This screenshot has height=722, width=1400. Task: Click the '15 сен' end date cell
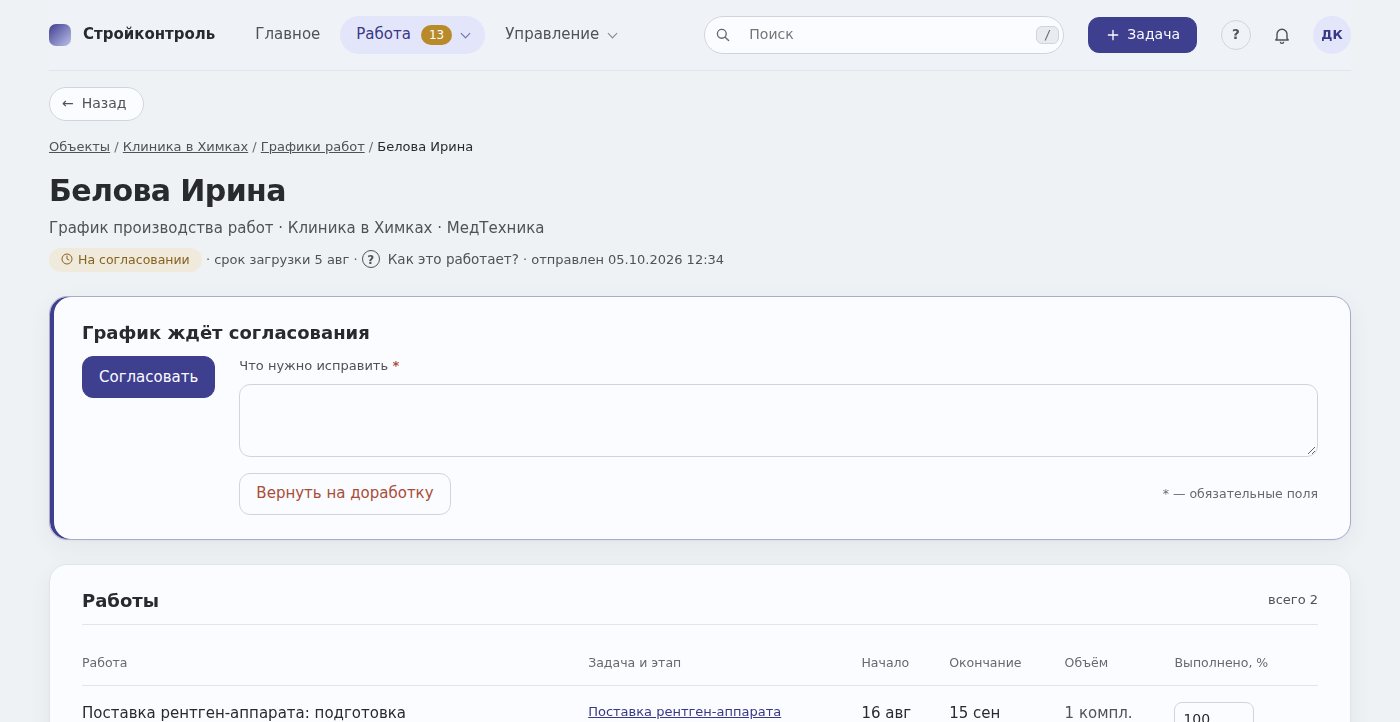[974, 713]
